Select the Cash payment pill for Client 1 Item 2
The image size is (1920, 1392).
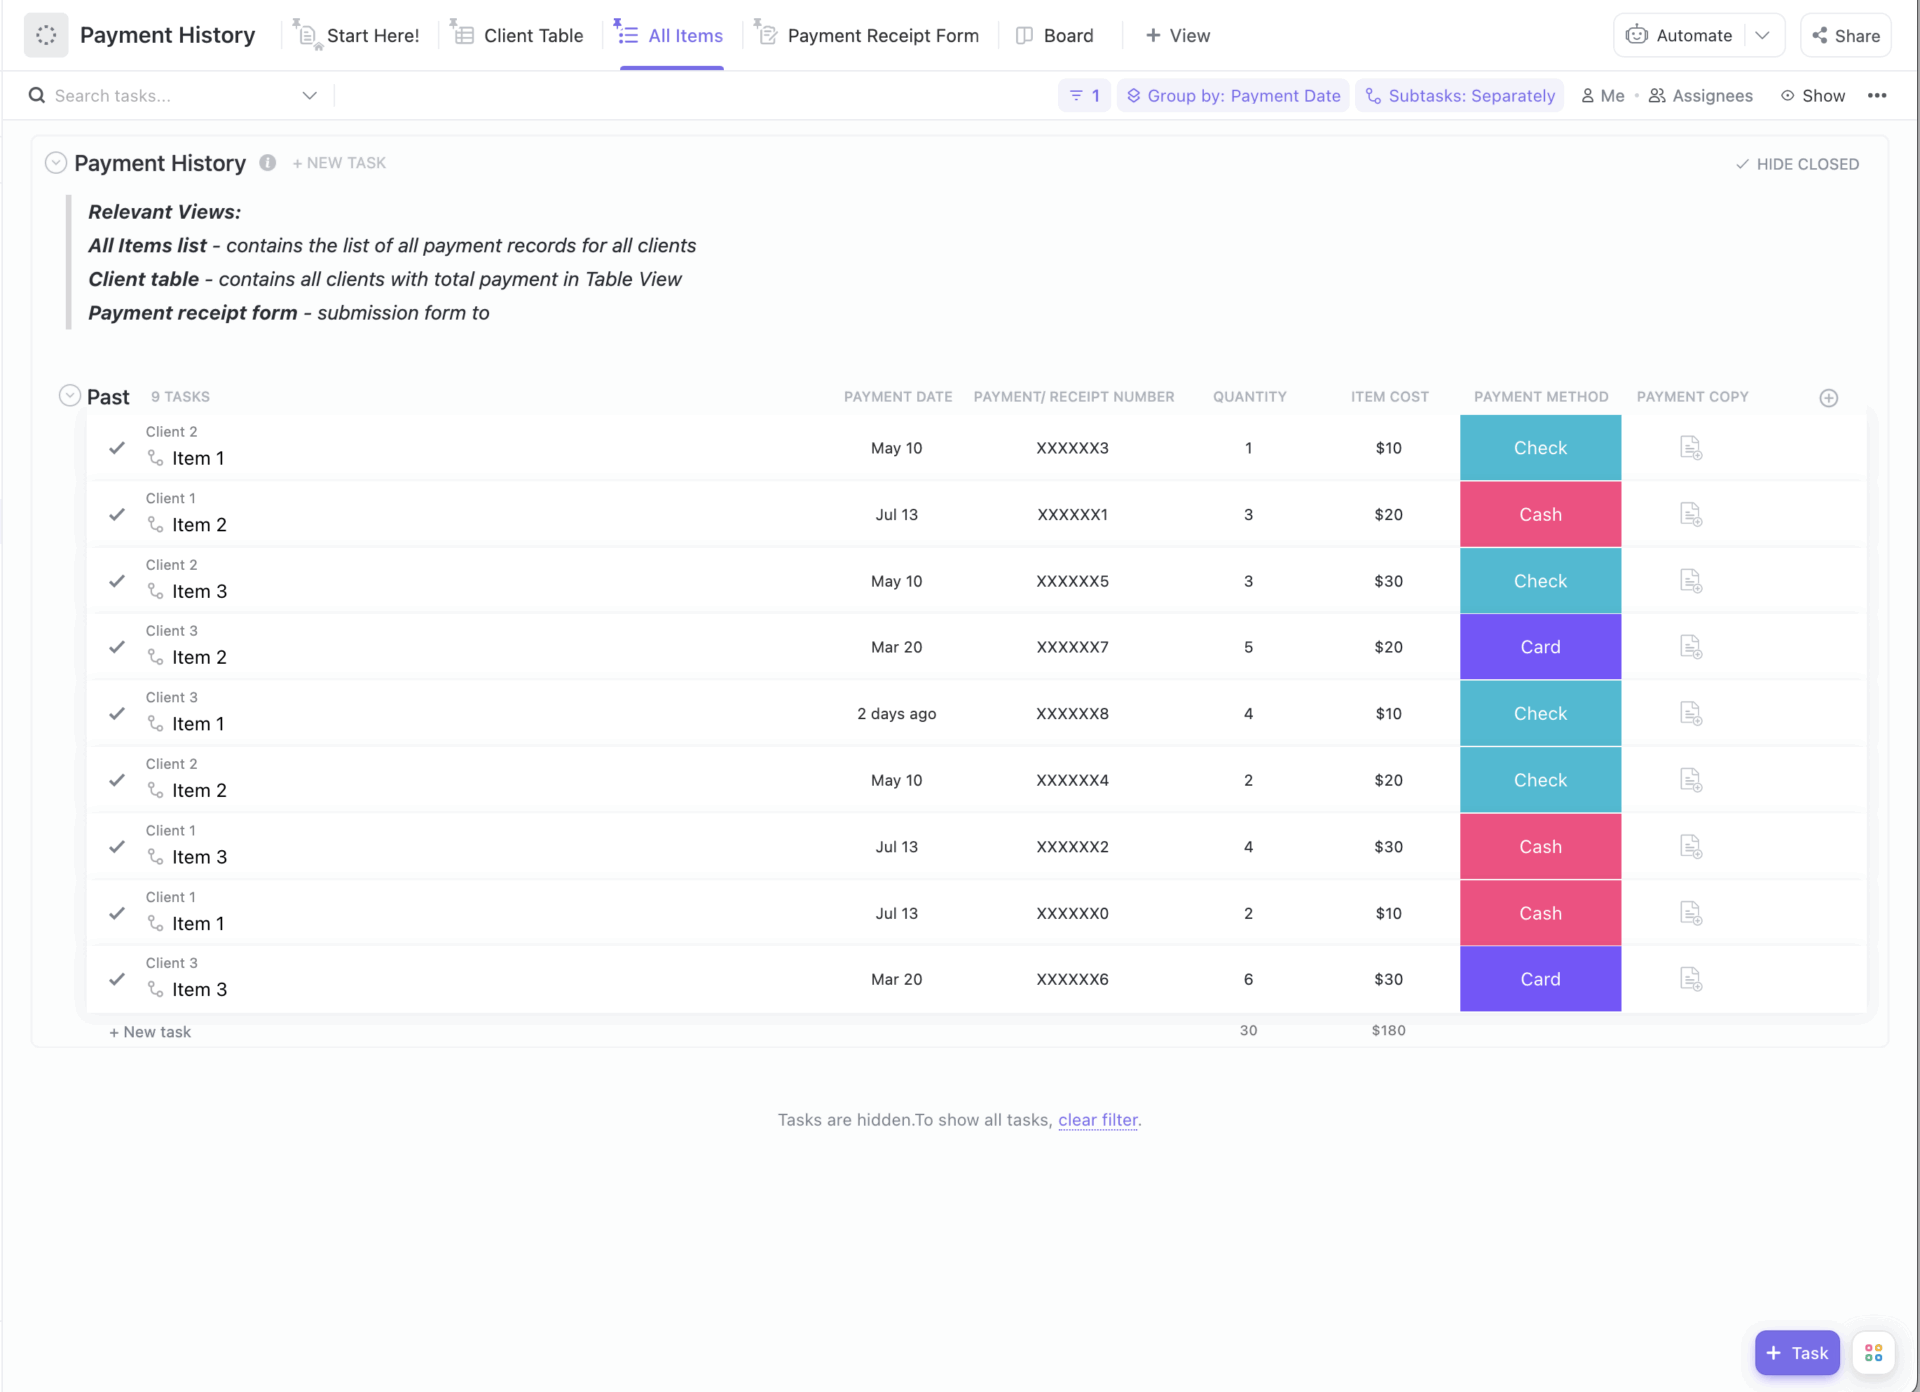(x=1540, y=514)
